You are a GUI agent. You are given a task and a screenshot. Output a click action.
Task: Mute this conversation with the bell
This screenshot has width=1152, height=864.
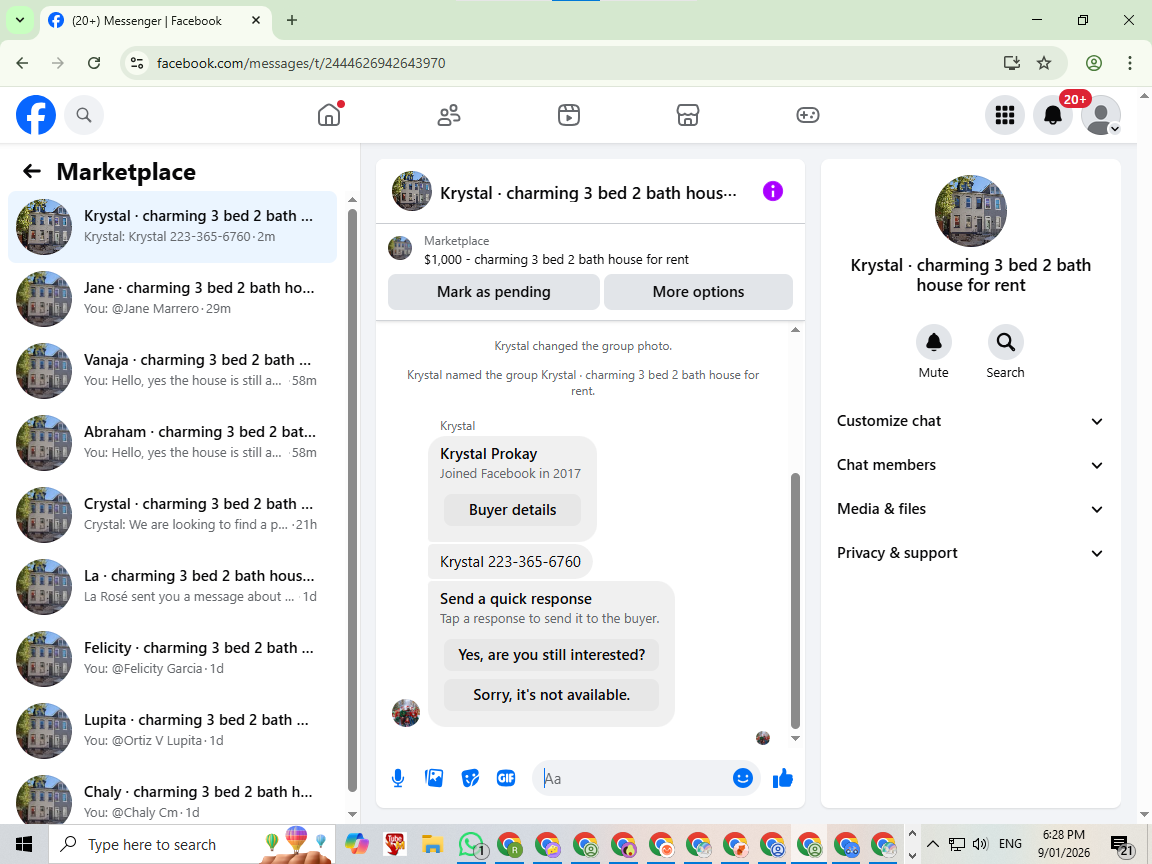point(934,342)
